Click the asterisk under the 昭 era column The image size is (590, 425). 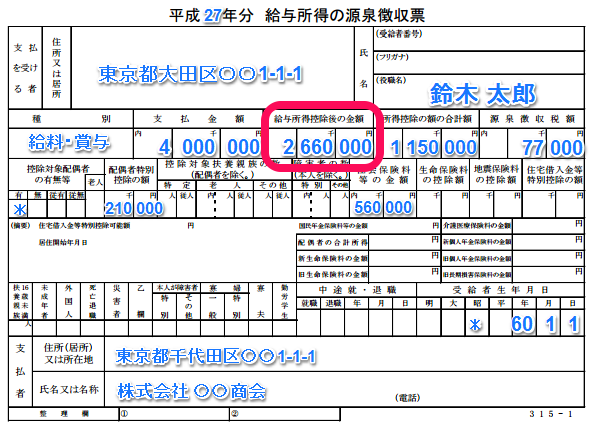(x=476, y=324)
